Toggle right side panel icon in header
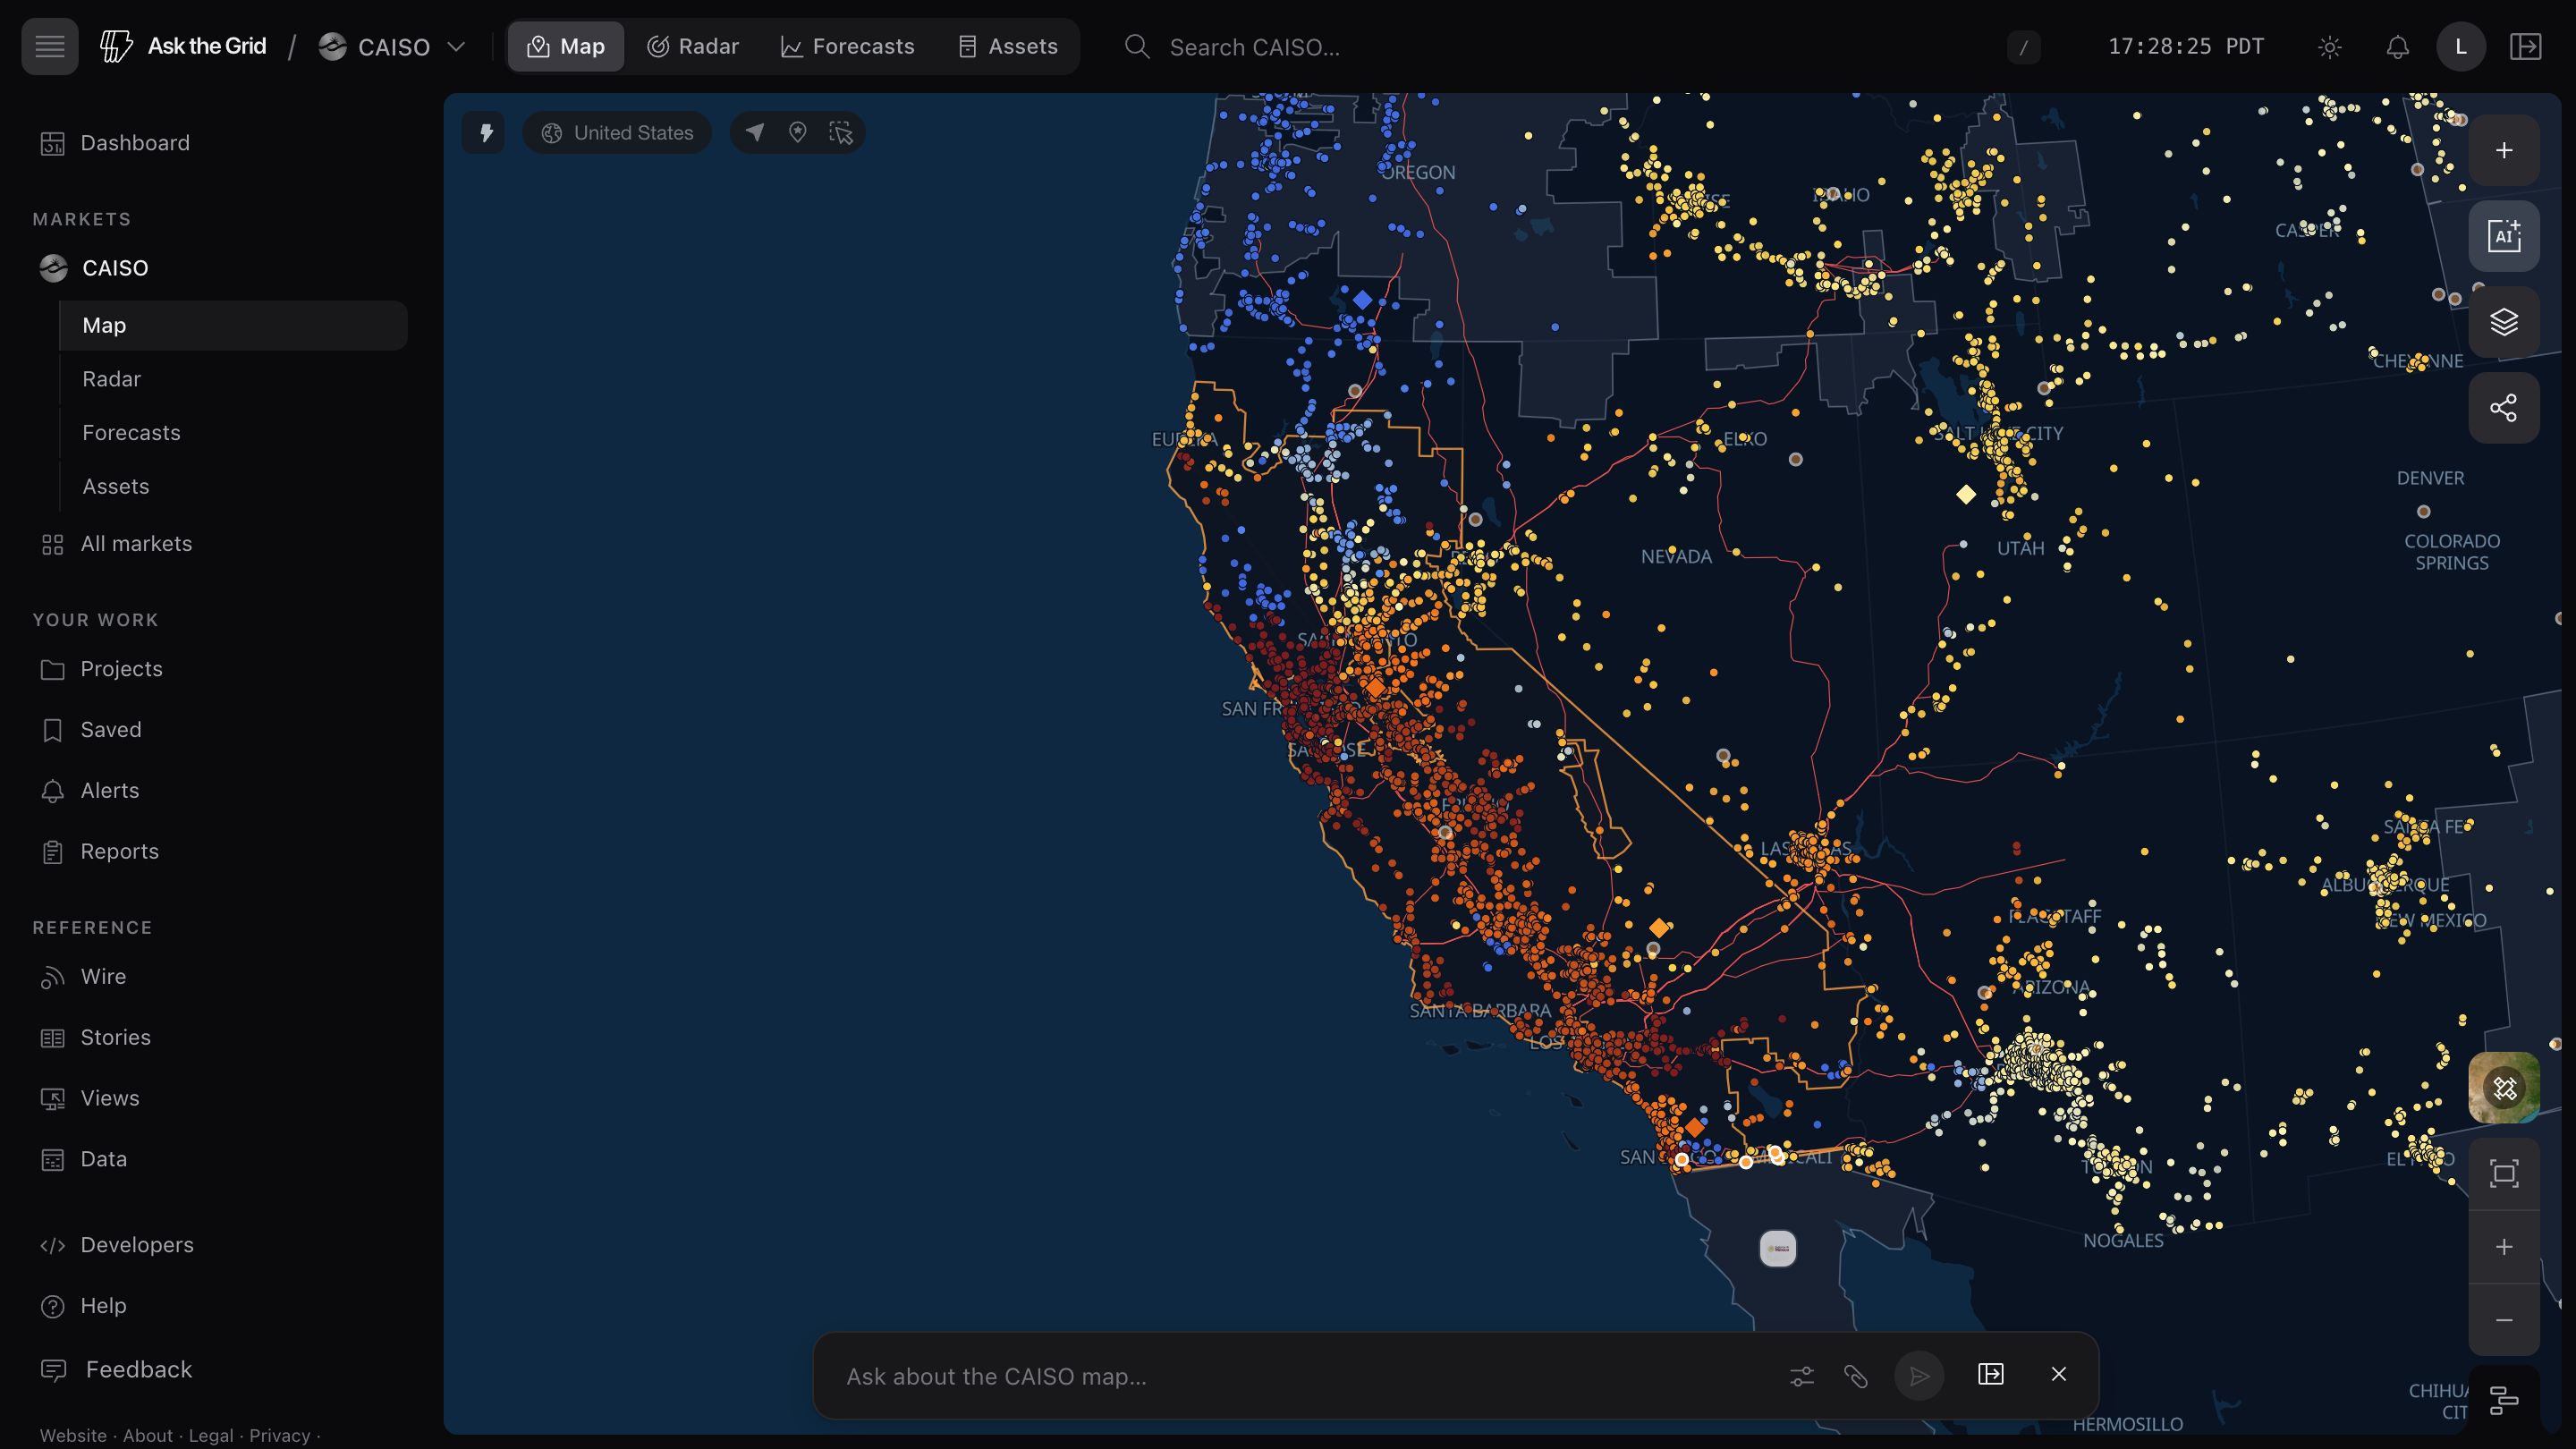The height and width of the screenshot is (1449, 2576). pos(2525,46)
